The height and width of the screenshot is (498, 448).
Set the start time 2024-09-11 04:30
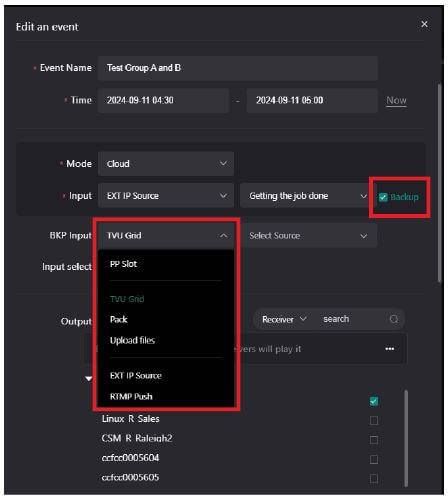point(163,100)
